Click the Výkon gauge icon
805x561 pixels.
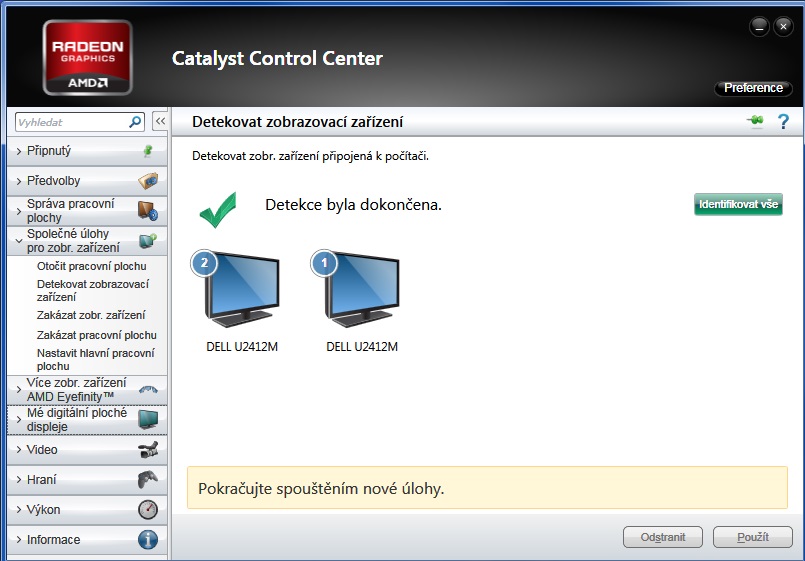[148, 510]
